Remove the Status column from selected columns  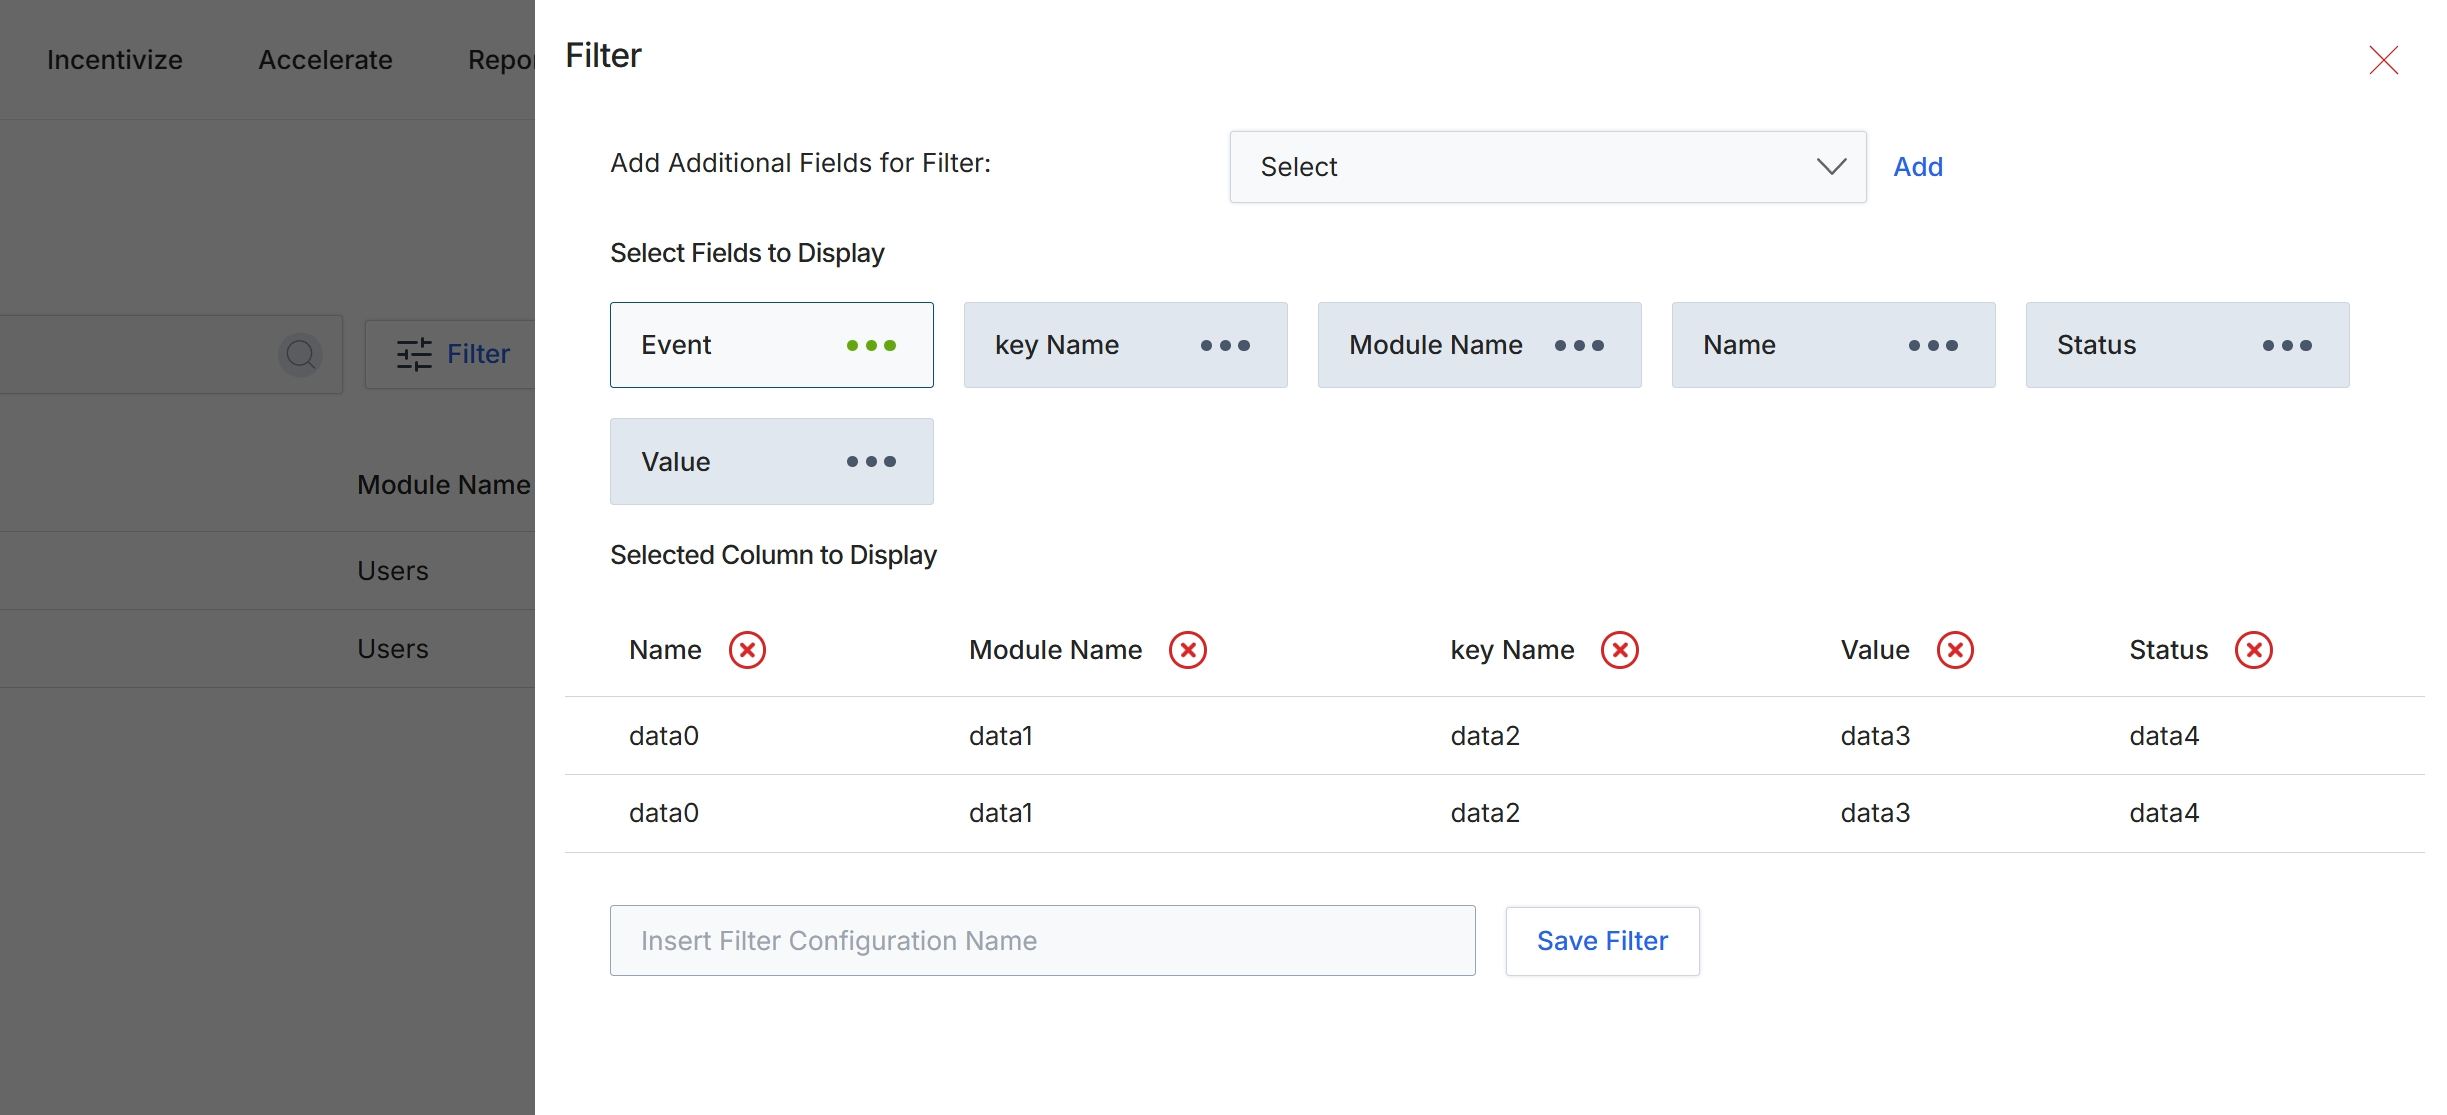pos(2254,650)
